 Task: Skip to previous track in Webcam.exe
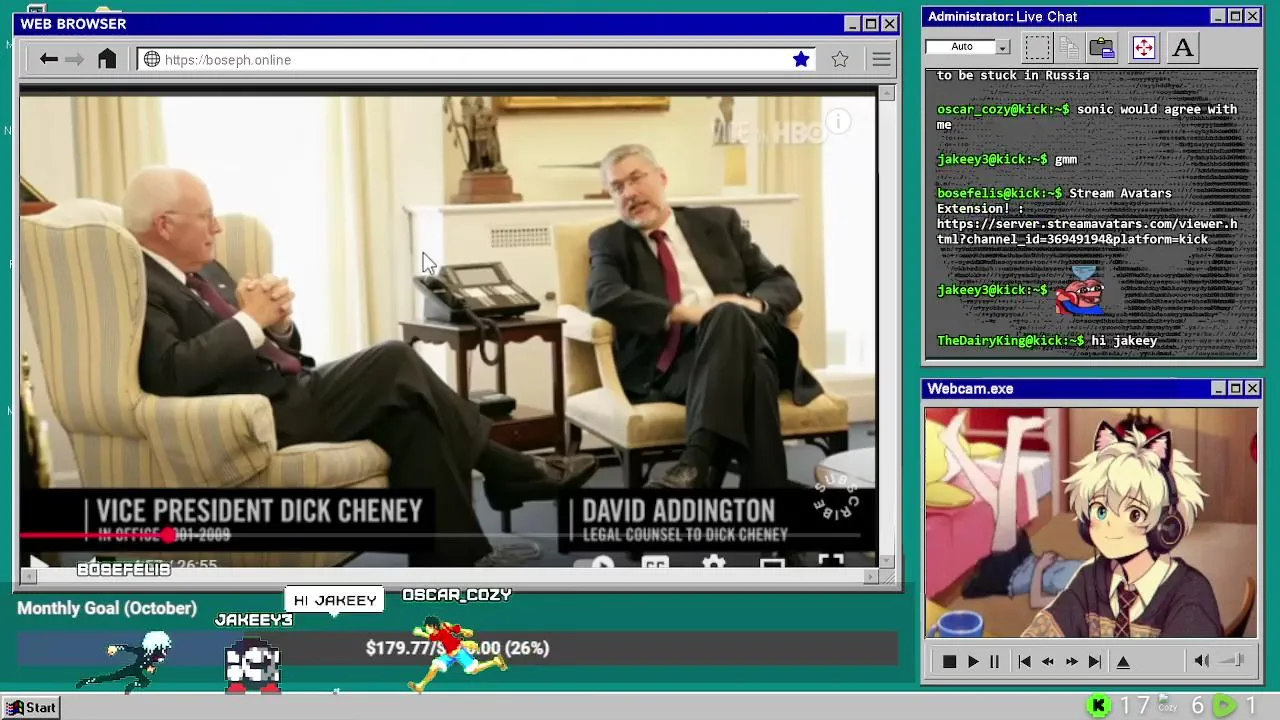pyautogui.click(x=1024, y=661)
